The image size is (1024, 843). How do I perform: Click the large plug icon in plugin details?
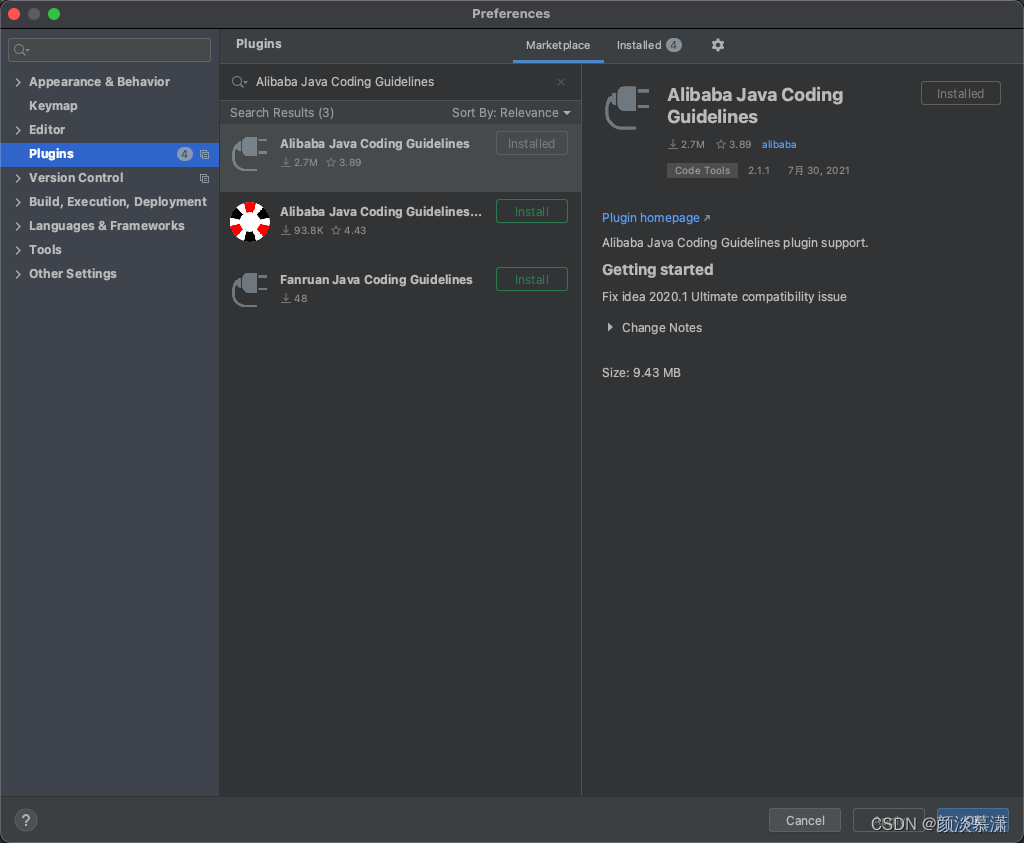tap(628, 108)
